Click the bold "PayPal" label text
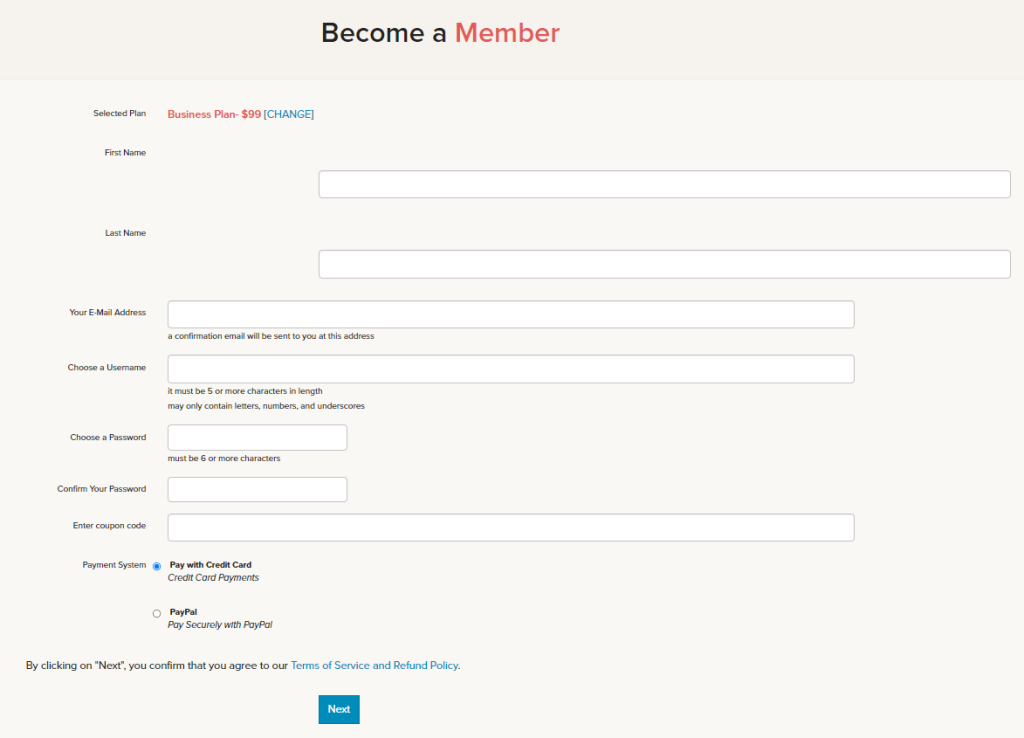1024x738 pixels. 184,612
